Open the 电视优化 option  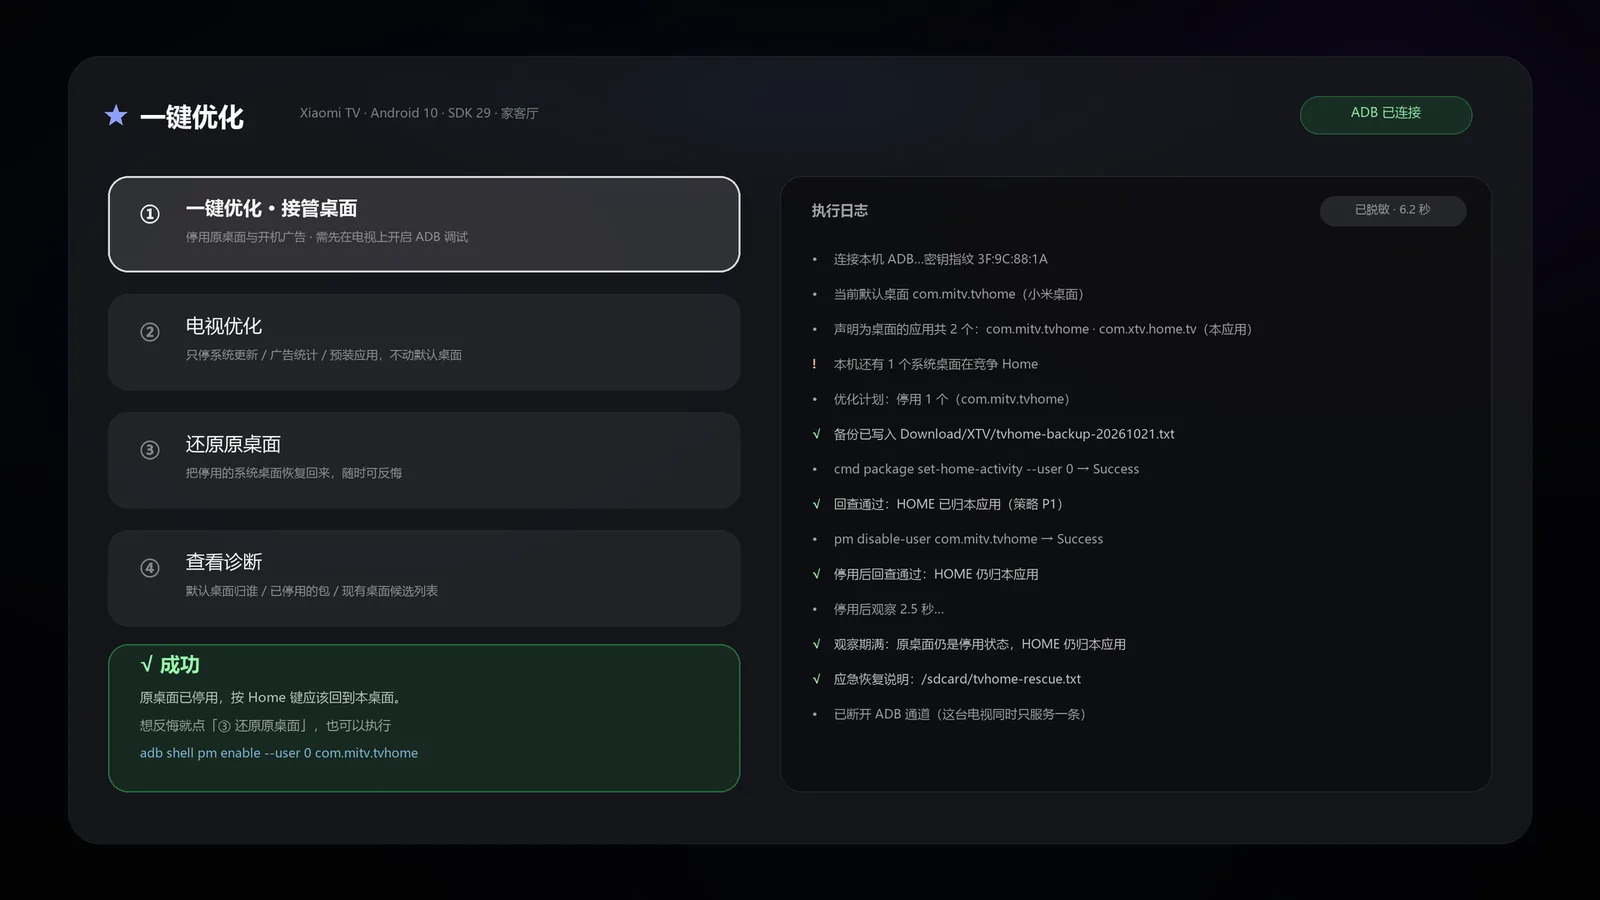424,342
